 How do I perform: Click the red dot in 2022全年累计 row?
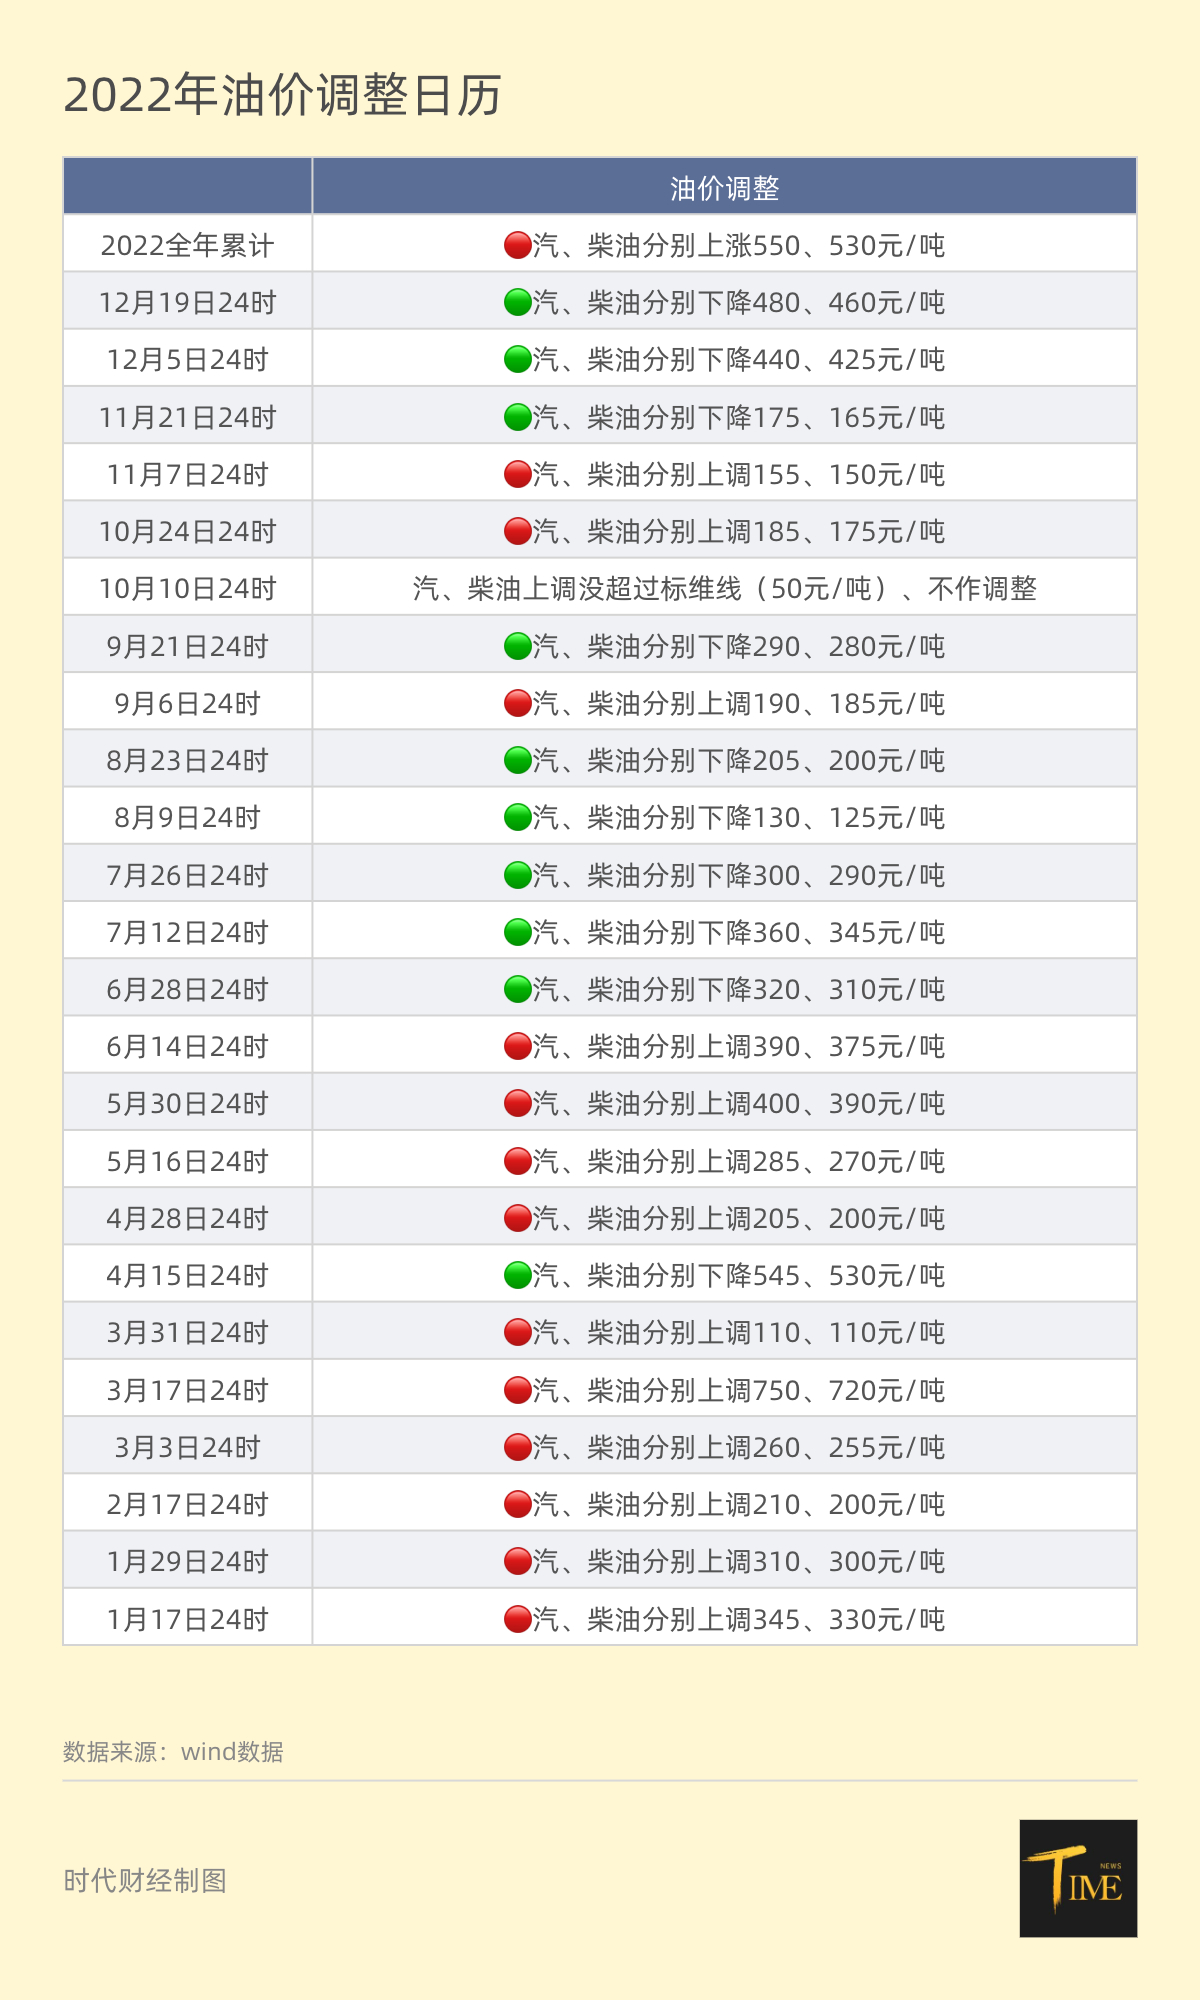(518, 245)
